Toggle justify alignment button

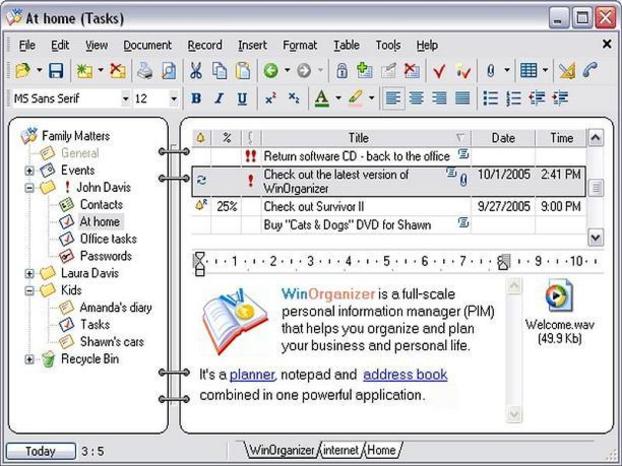[463, 98]
